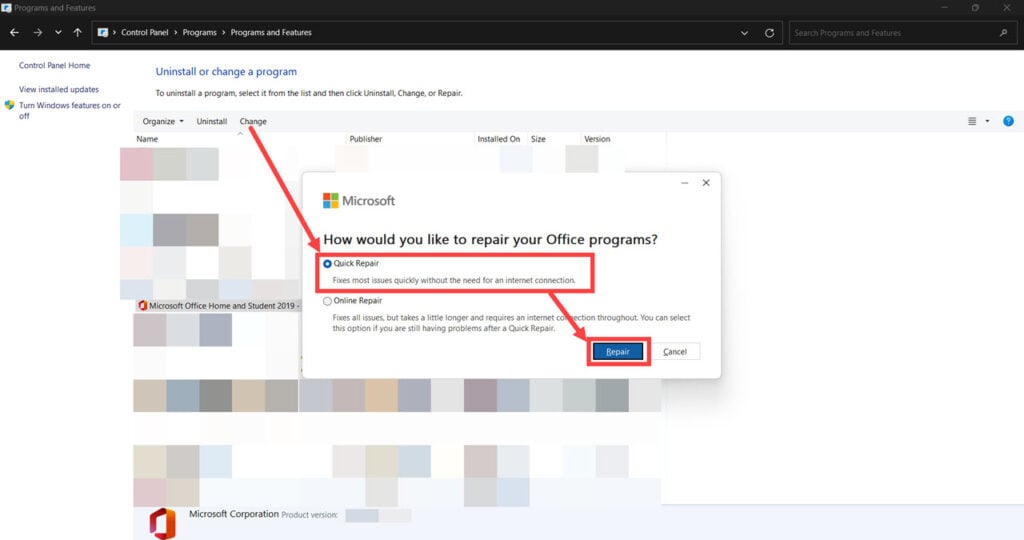Image resolution: width=1024 pixels, height=540 pixels.
Task: Sort by the Version column header
Action: 597,139
